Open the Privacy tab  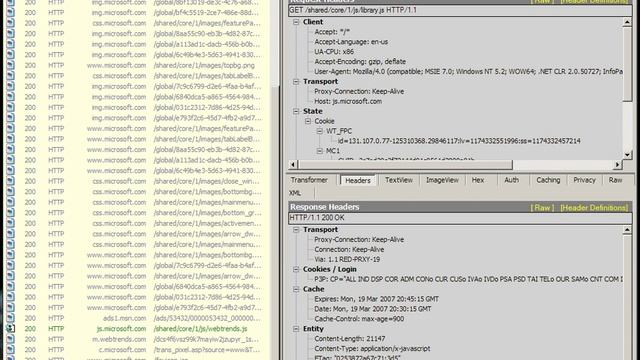[x=584, y=180]
